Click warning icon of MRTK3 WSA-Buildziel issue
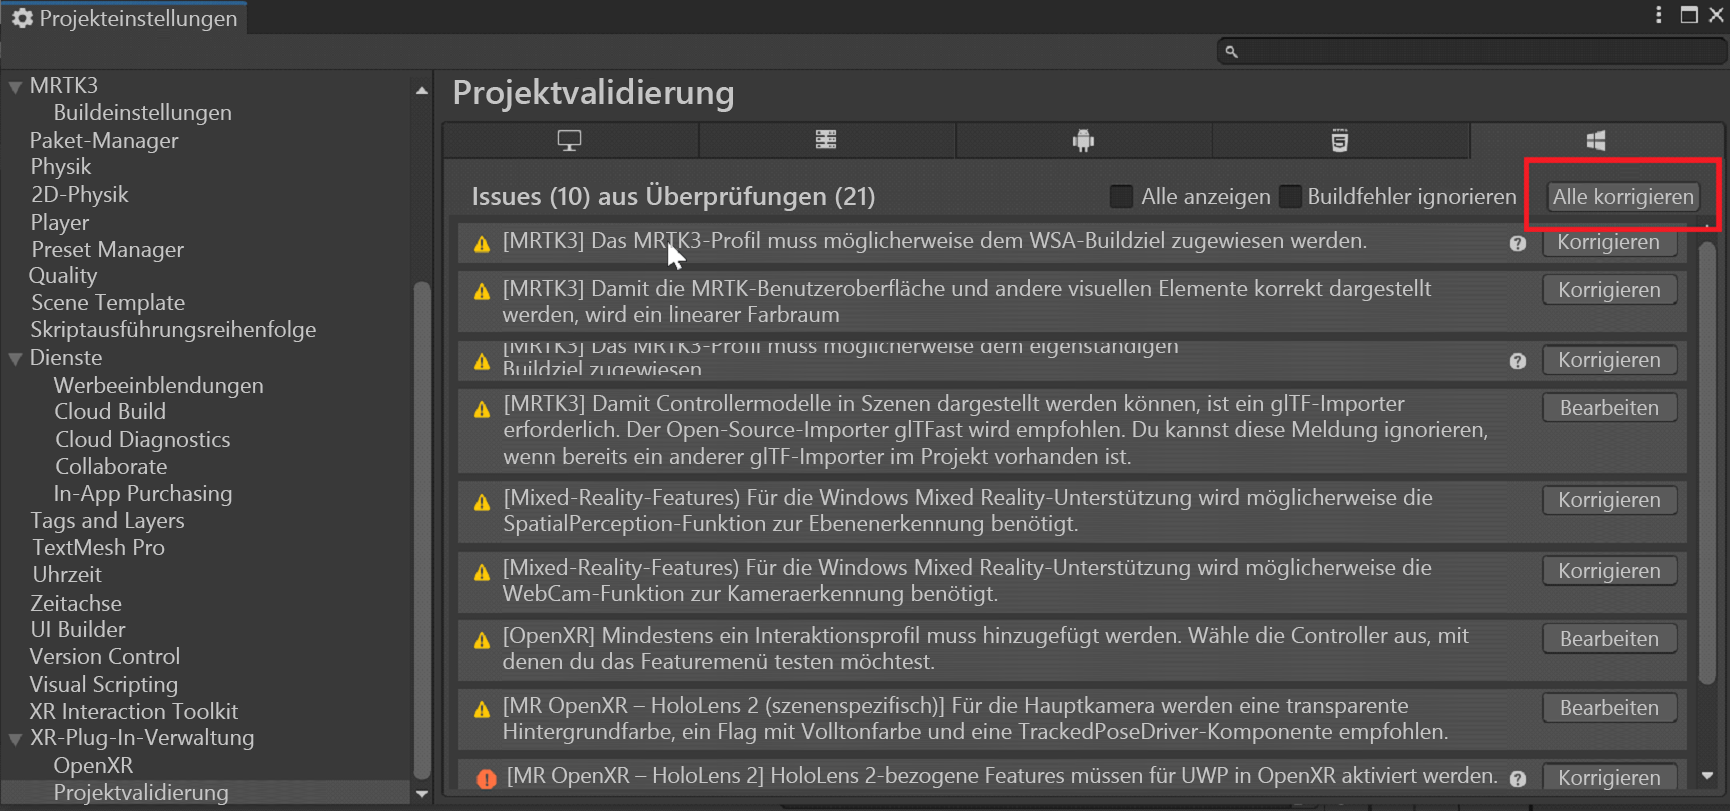Screen dimensions: 1730x811 click(x=482, y=243)
